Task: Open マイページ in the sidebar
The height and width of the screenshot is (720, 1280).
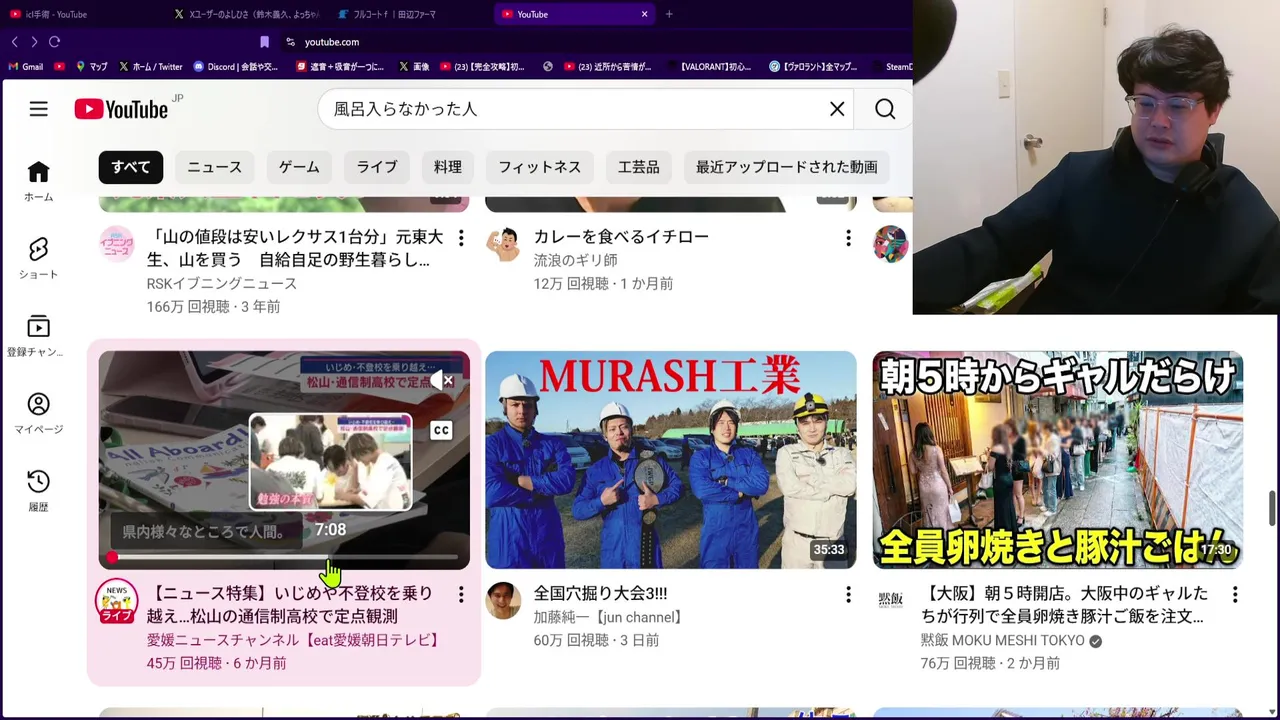Action: (x=38, y=413)
